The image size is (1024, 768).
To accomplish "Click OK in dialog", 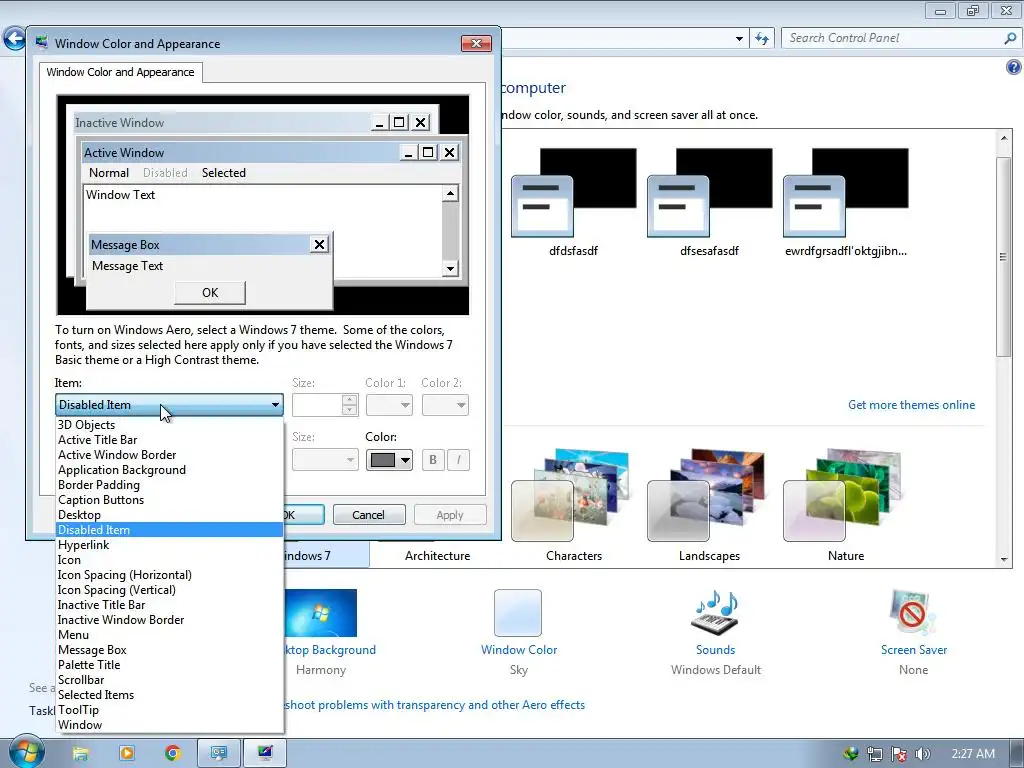I will pos(304,515).
